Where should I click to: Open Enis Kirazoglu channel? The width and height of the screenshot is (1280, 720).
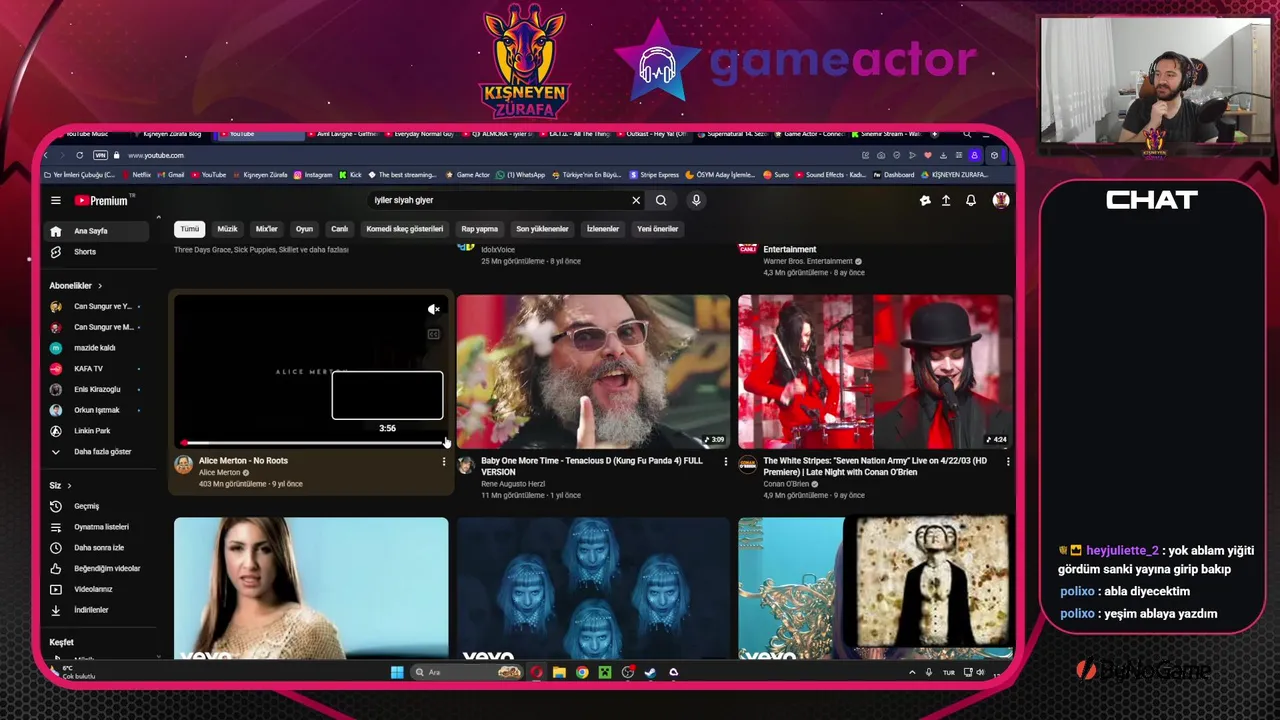pos(98,389)
